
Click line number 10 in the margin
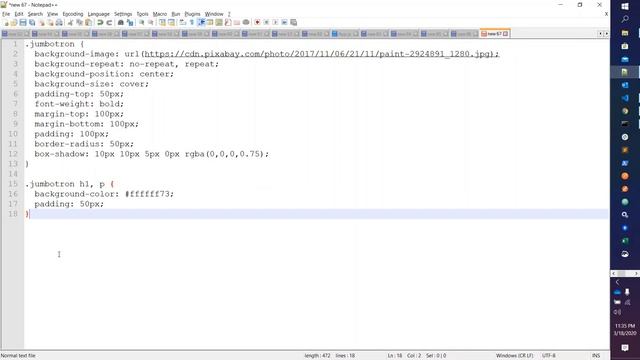[x=13, y=134]
